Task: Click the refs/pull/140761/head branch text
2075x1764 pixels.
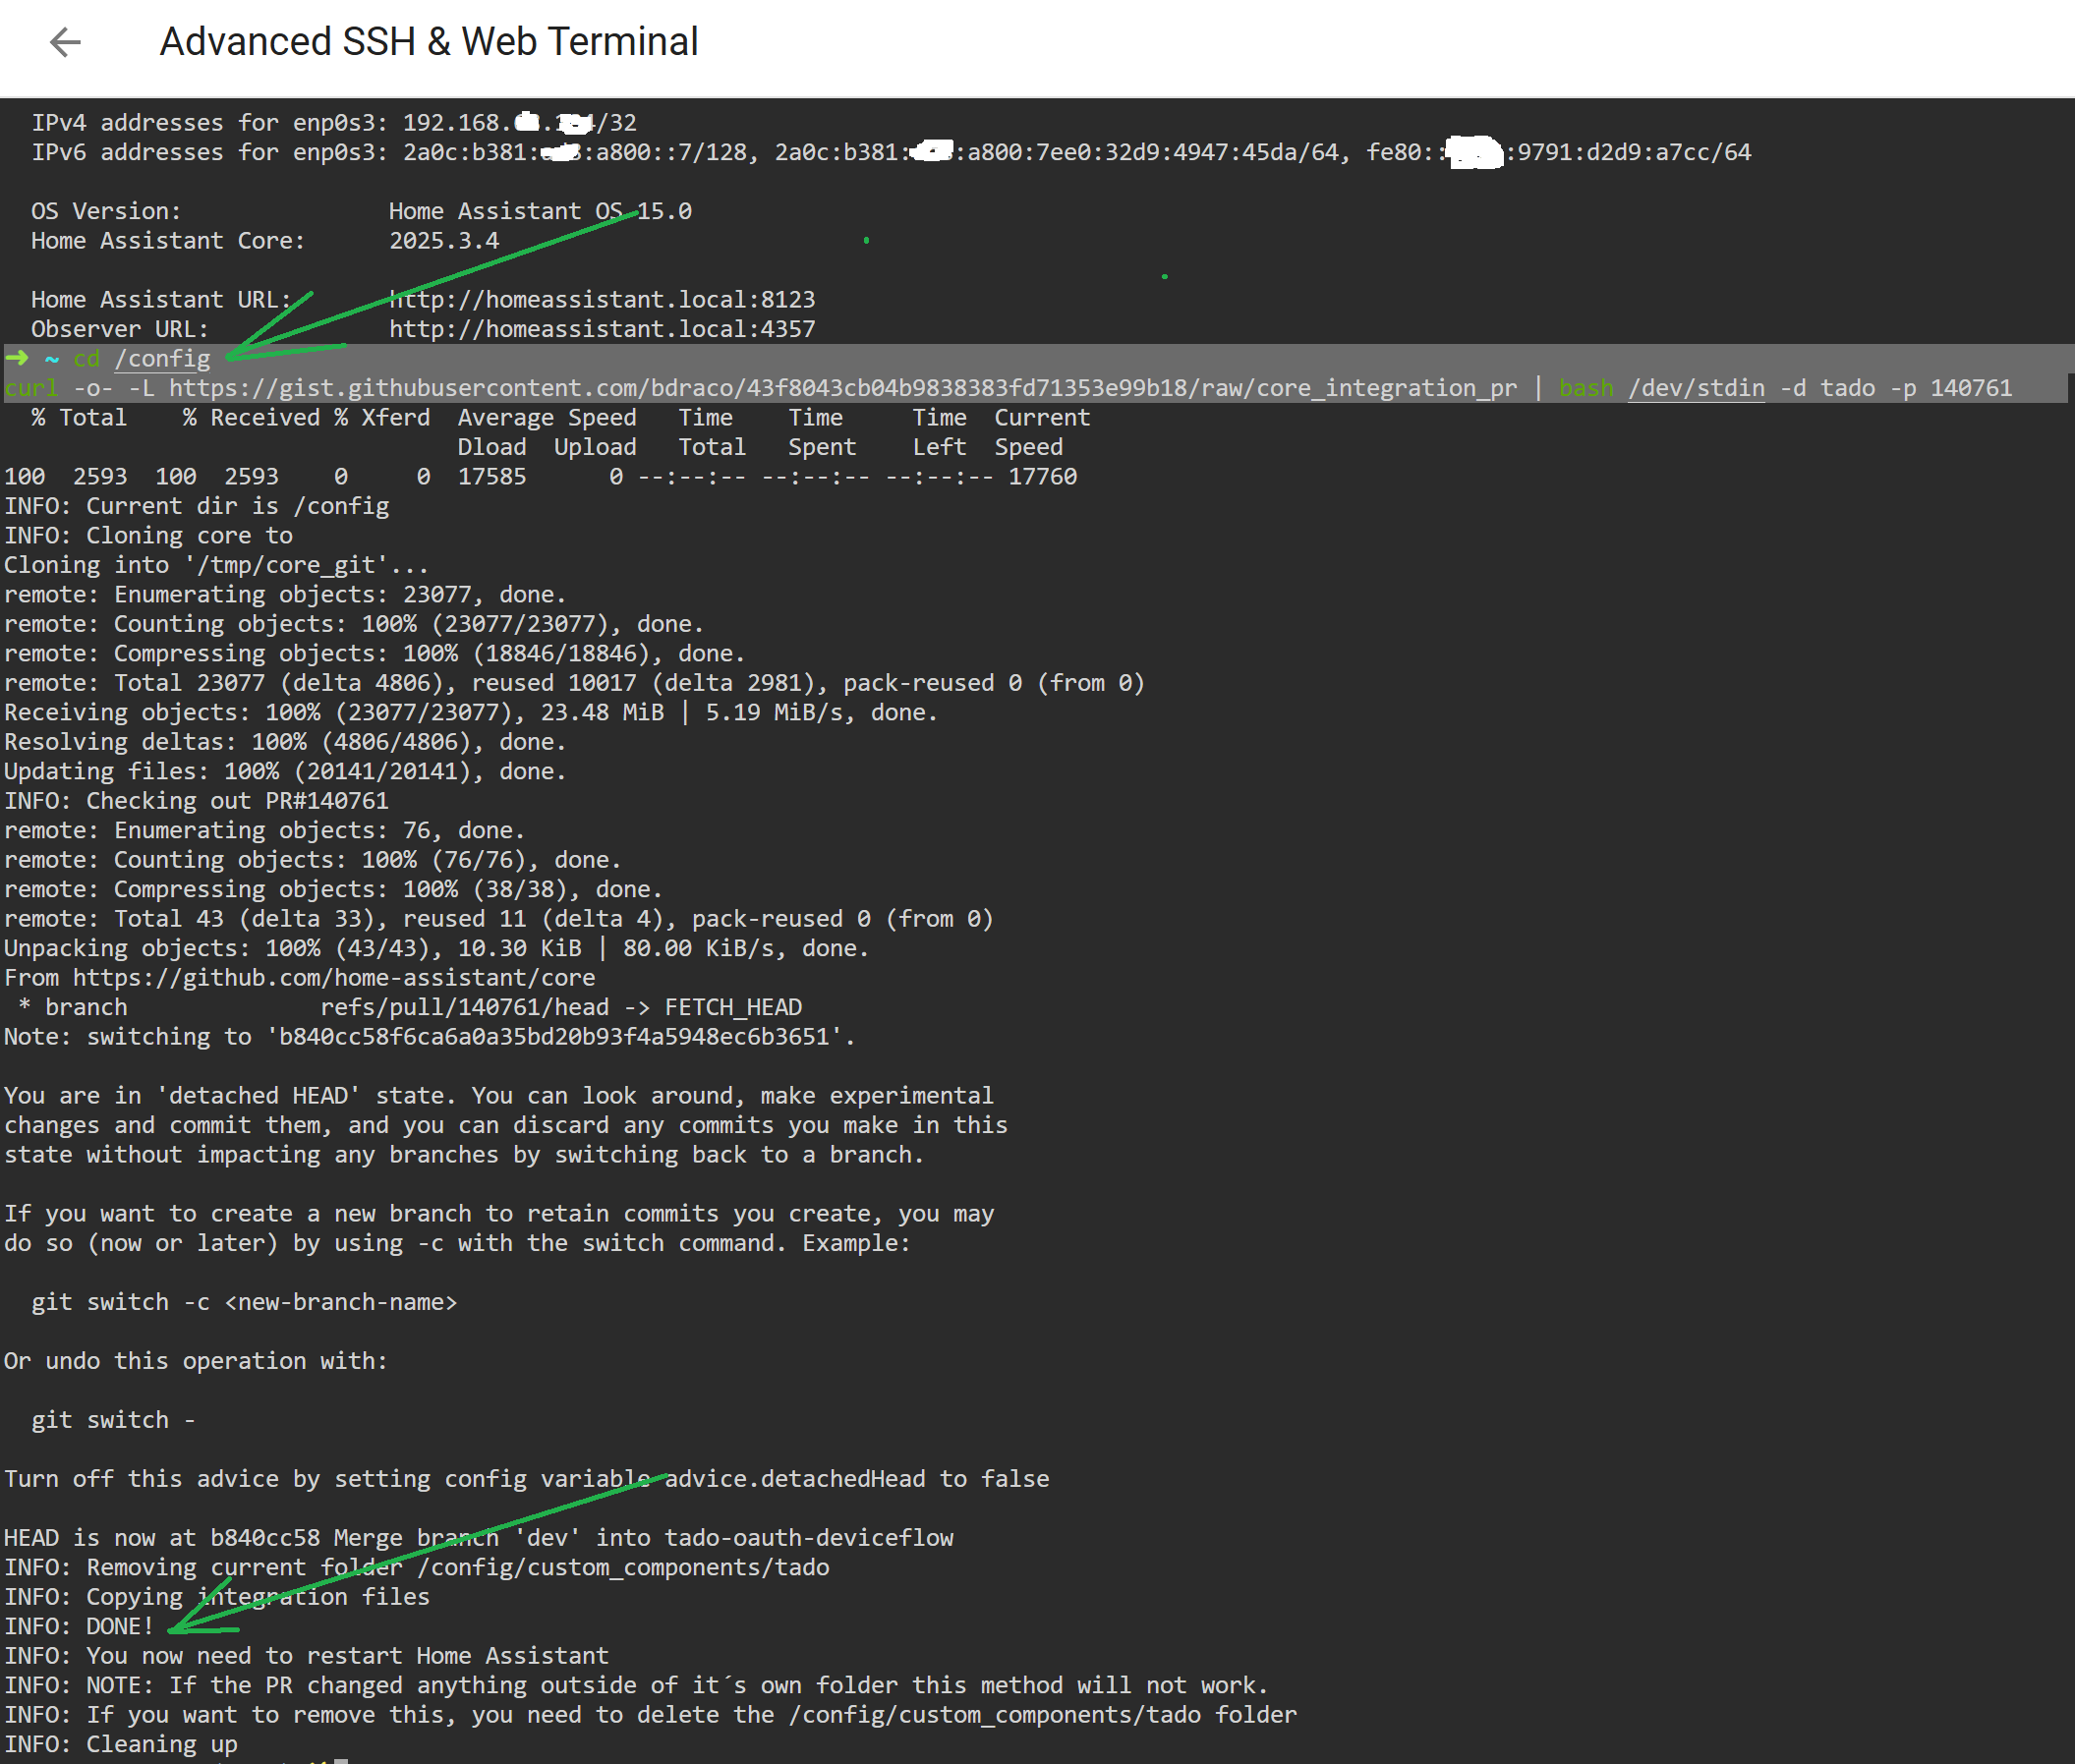Action: pyautogui.click(x=464, y=1008)
